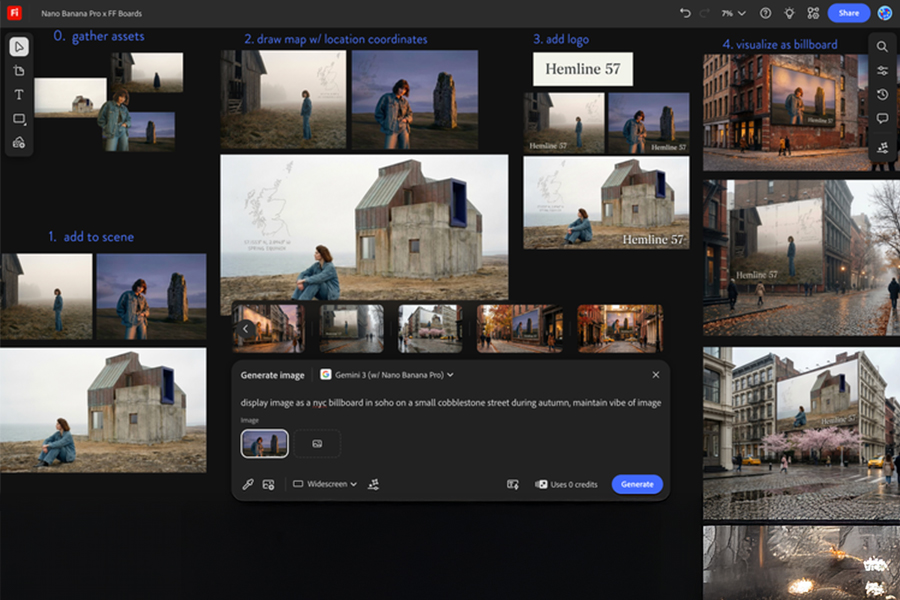This screenshot has width=900, height=600.
Task: Open the apps and integrations icon
Action: pyautogui.click(x=813, y=13)
